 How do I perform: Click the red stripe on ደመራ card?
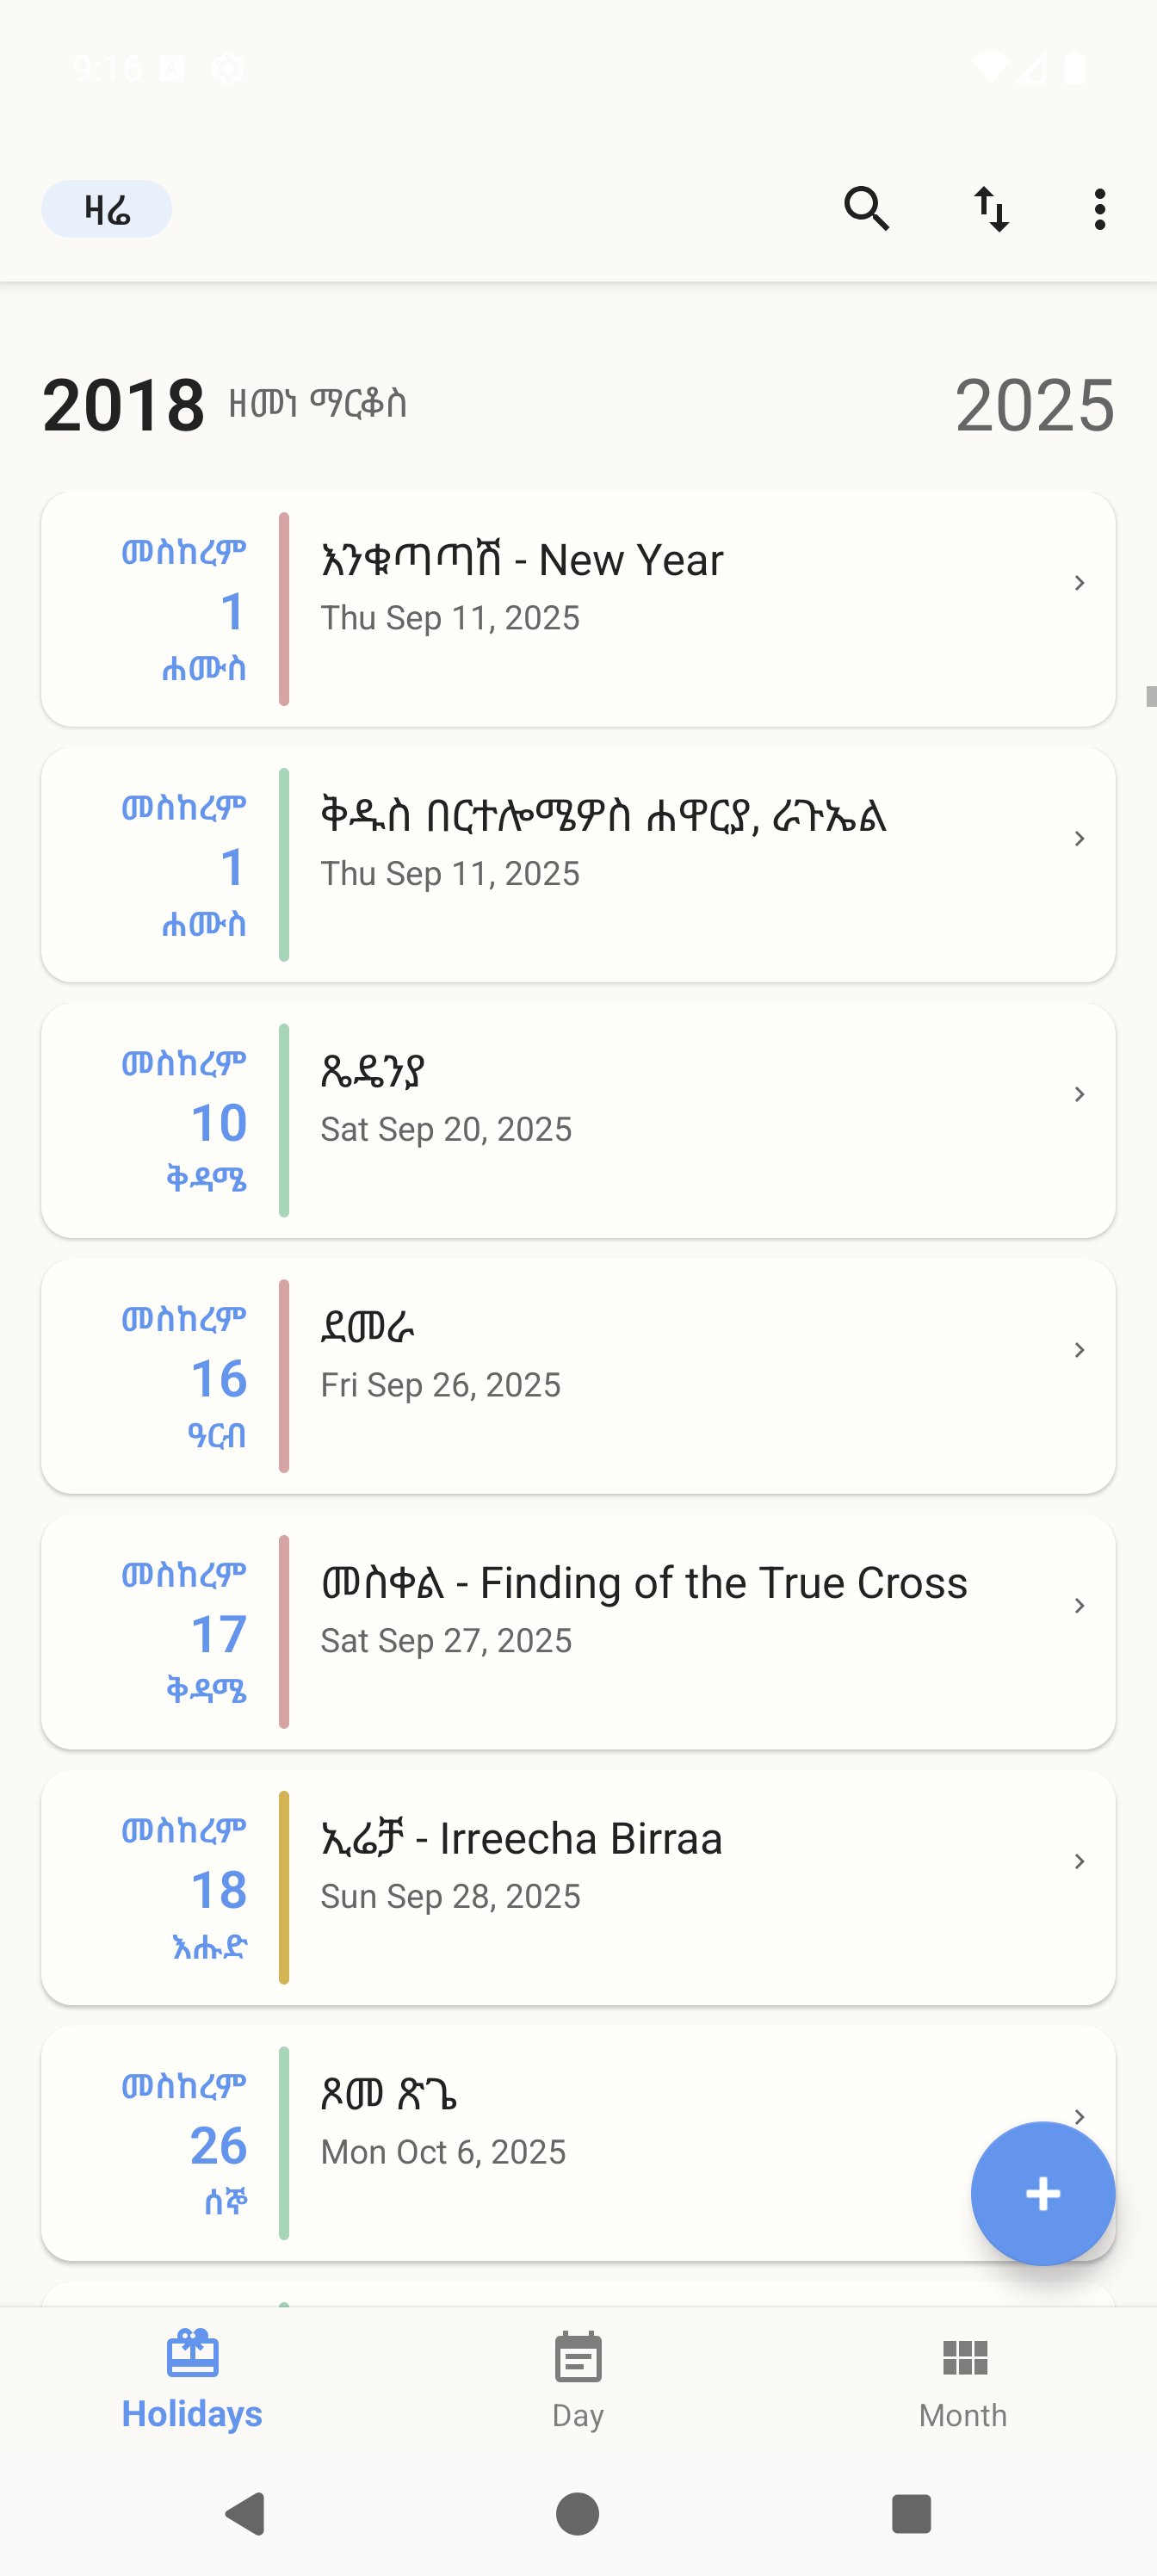pyautogui.click(x=284, y=1376)
